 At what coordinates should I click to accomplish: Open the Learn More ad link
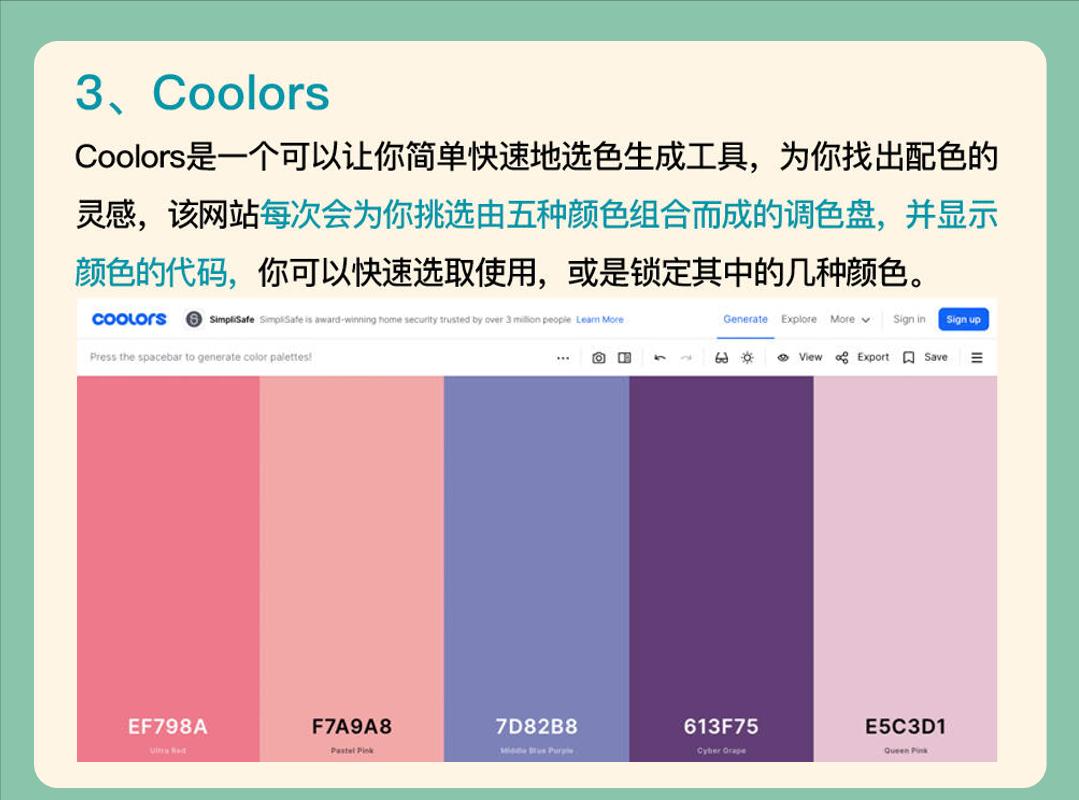point(599,320)
